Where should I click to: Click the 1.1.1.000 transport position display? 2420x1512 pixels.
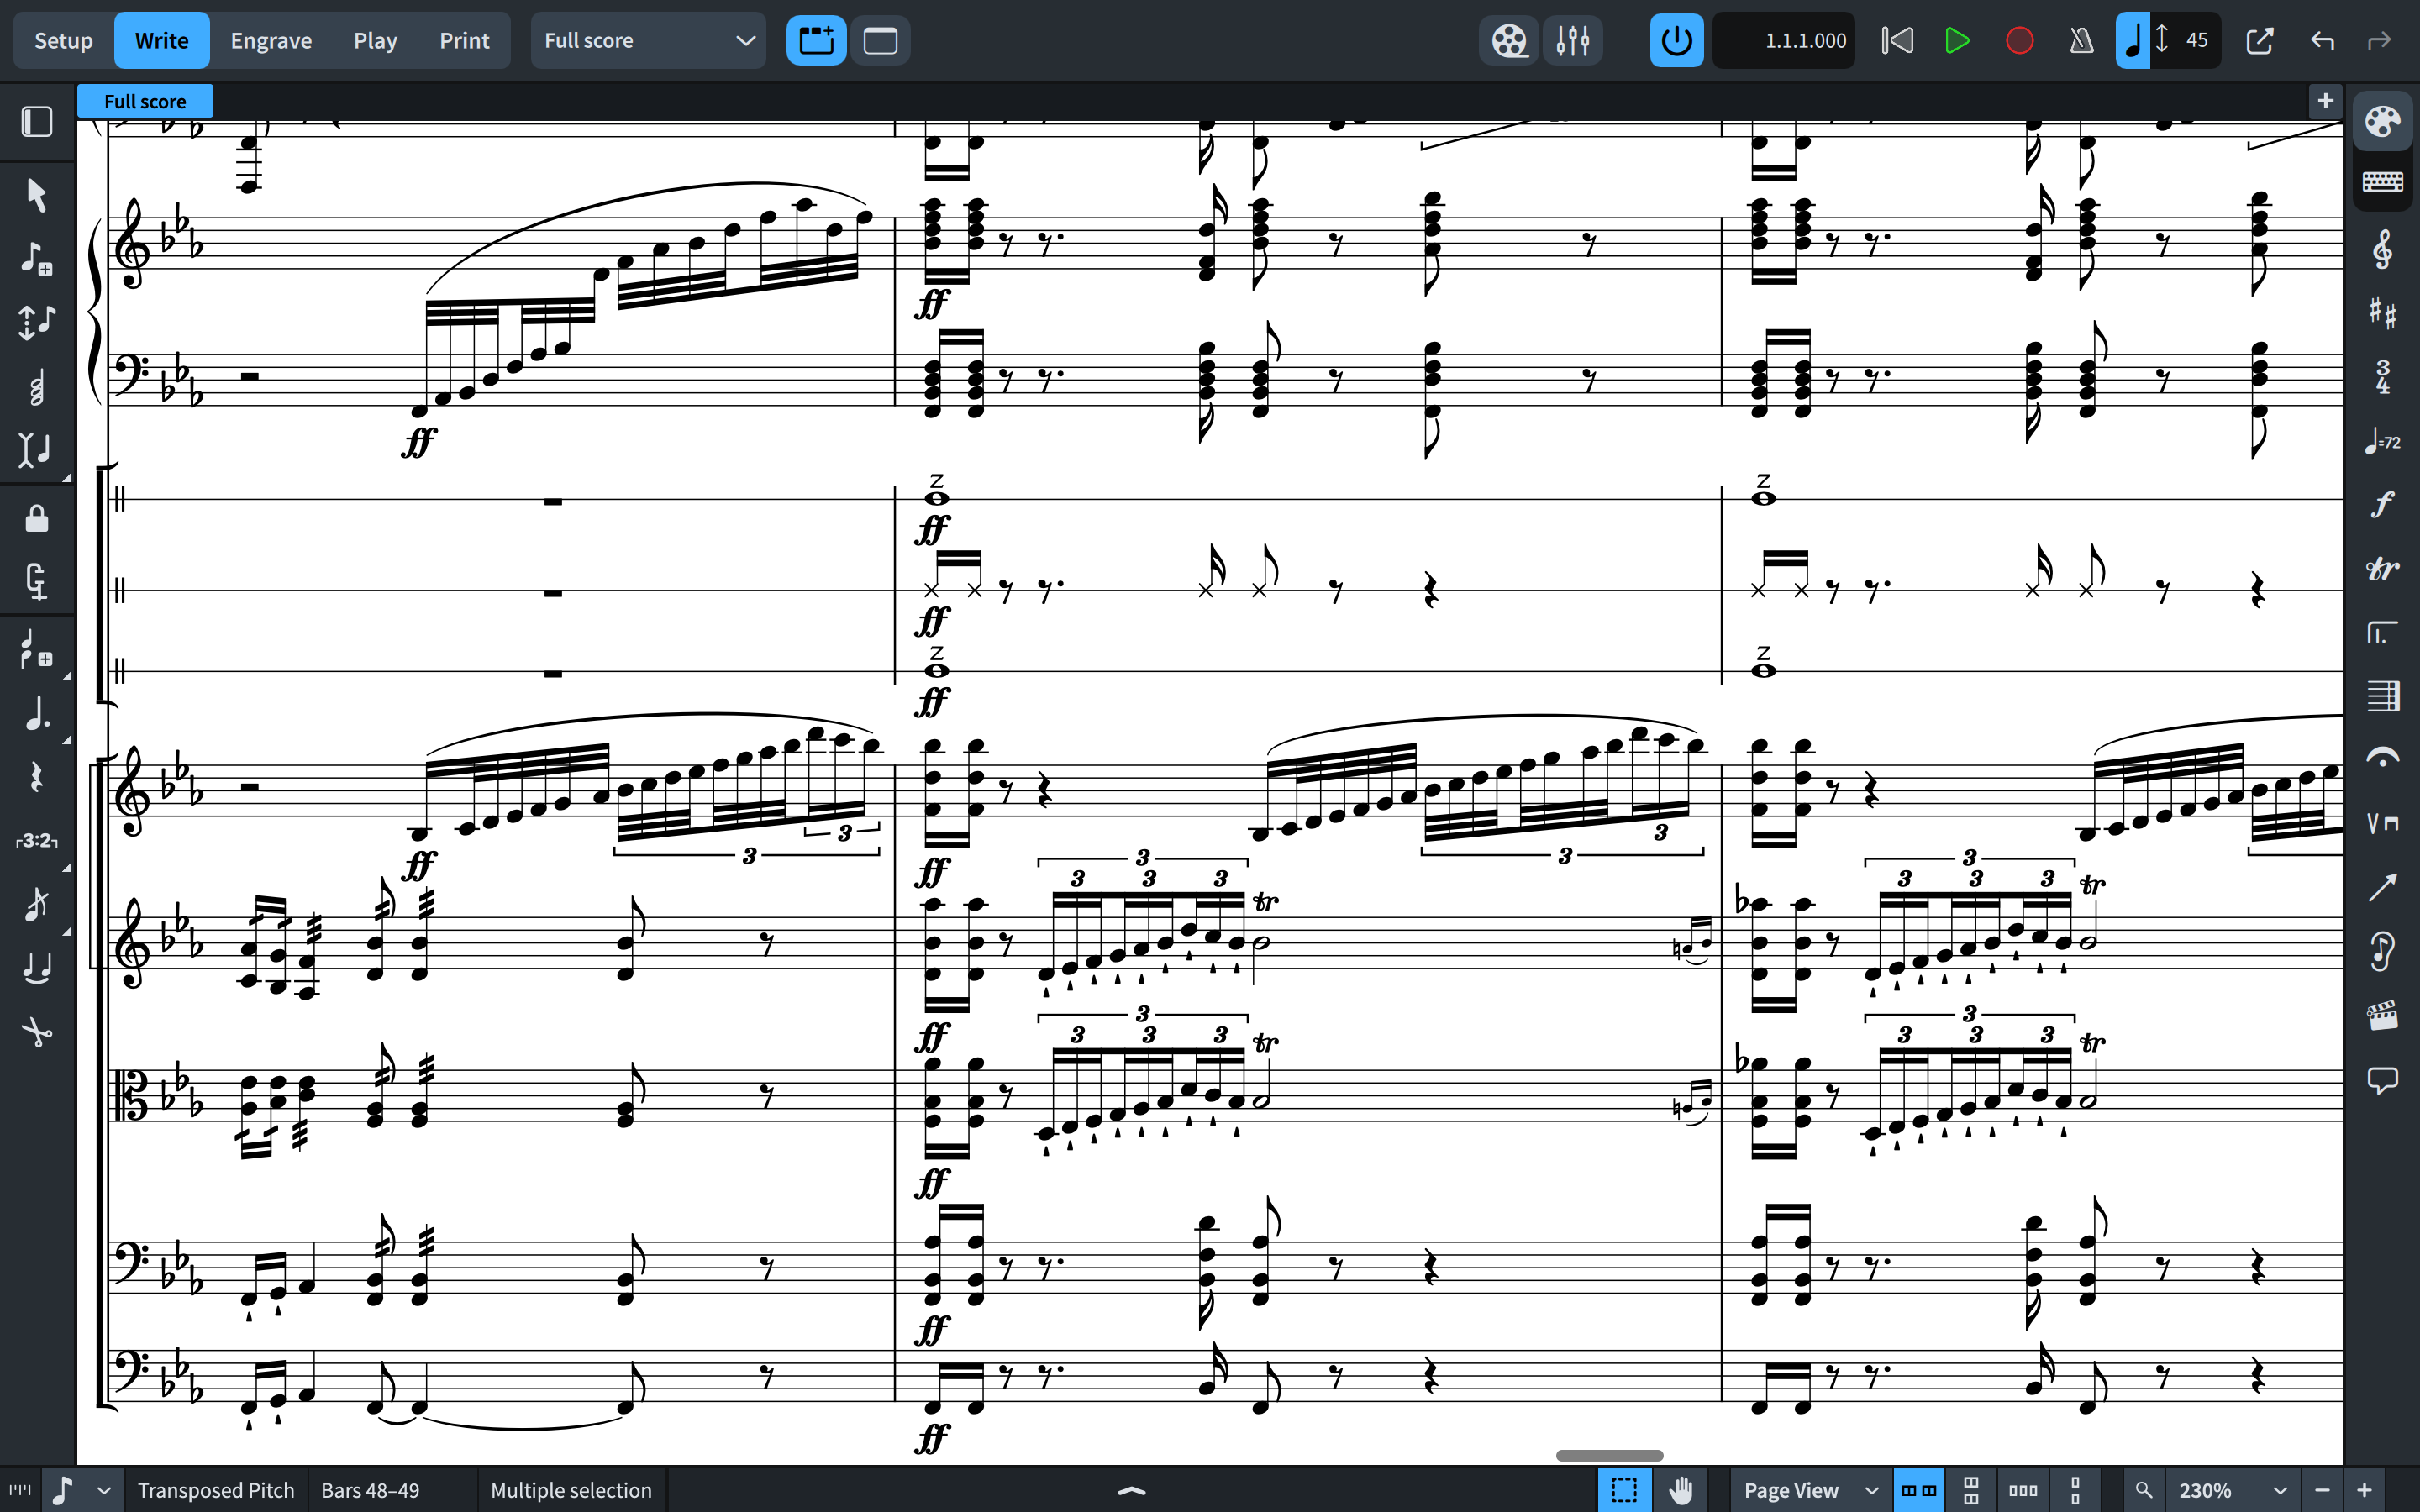pos(1784,41)
